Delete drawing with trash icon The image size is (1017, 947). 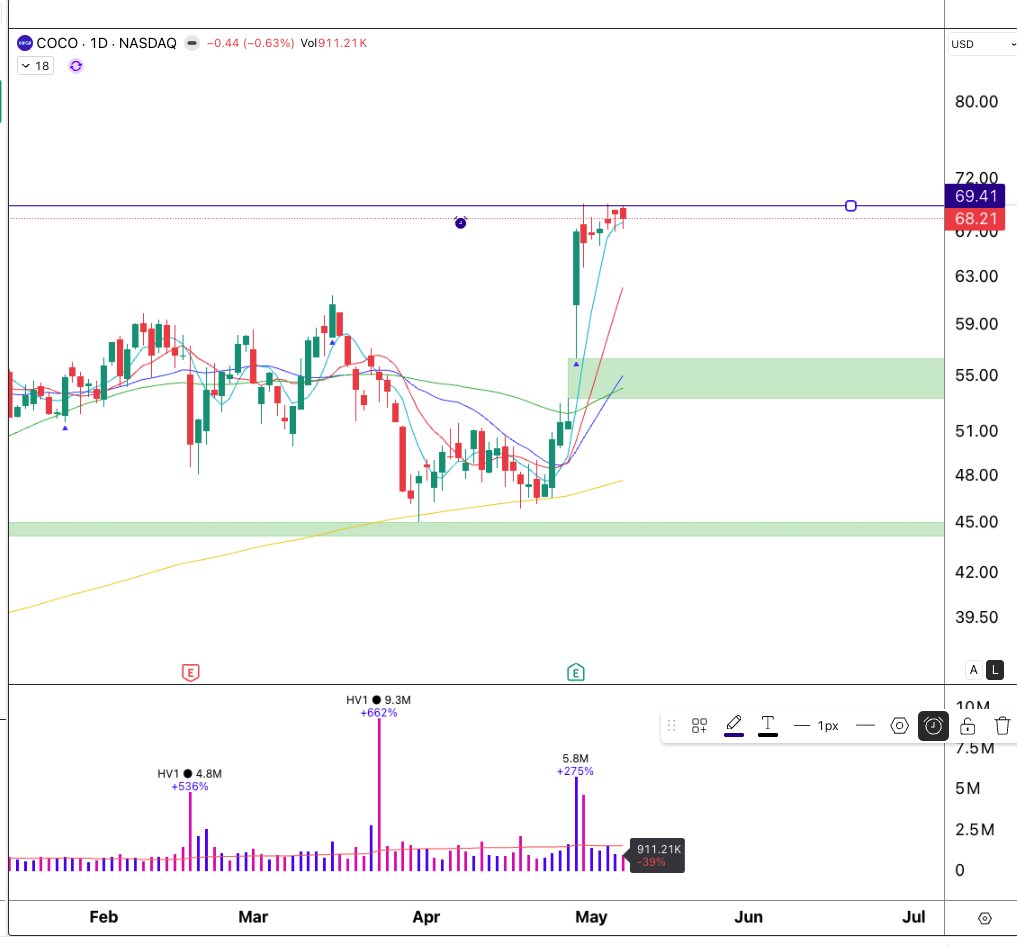pos(1002,725)
